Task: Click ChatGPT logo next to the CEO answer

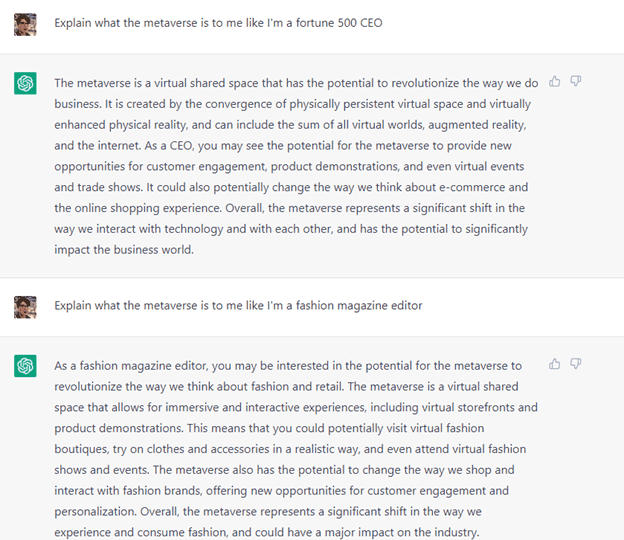Action: (25, 85)
